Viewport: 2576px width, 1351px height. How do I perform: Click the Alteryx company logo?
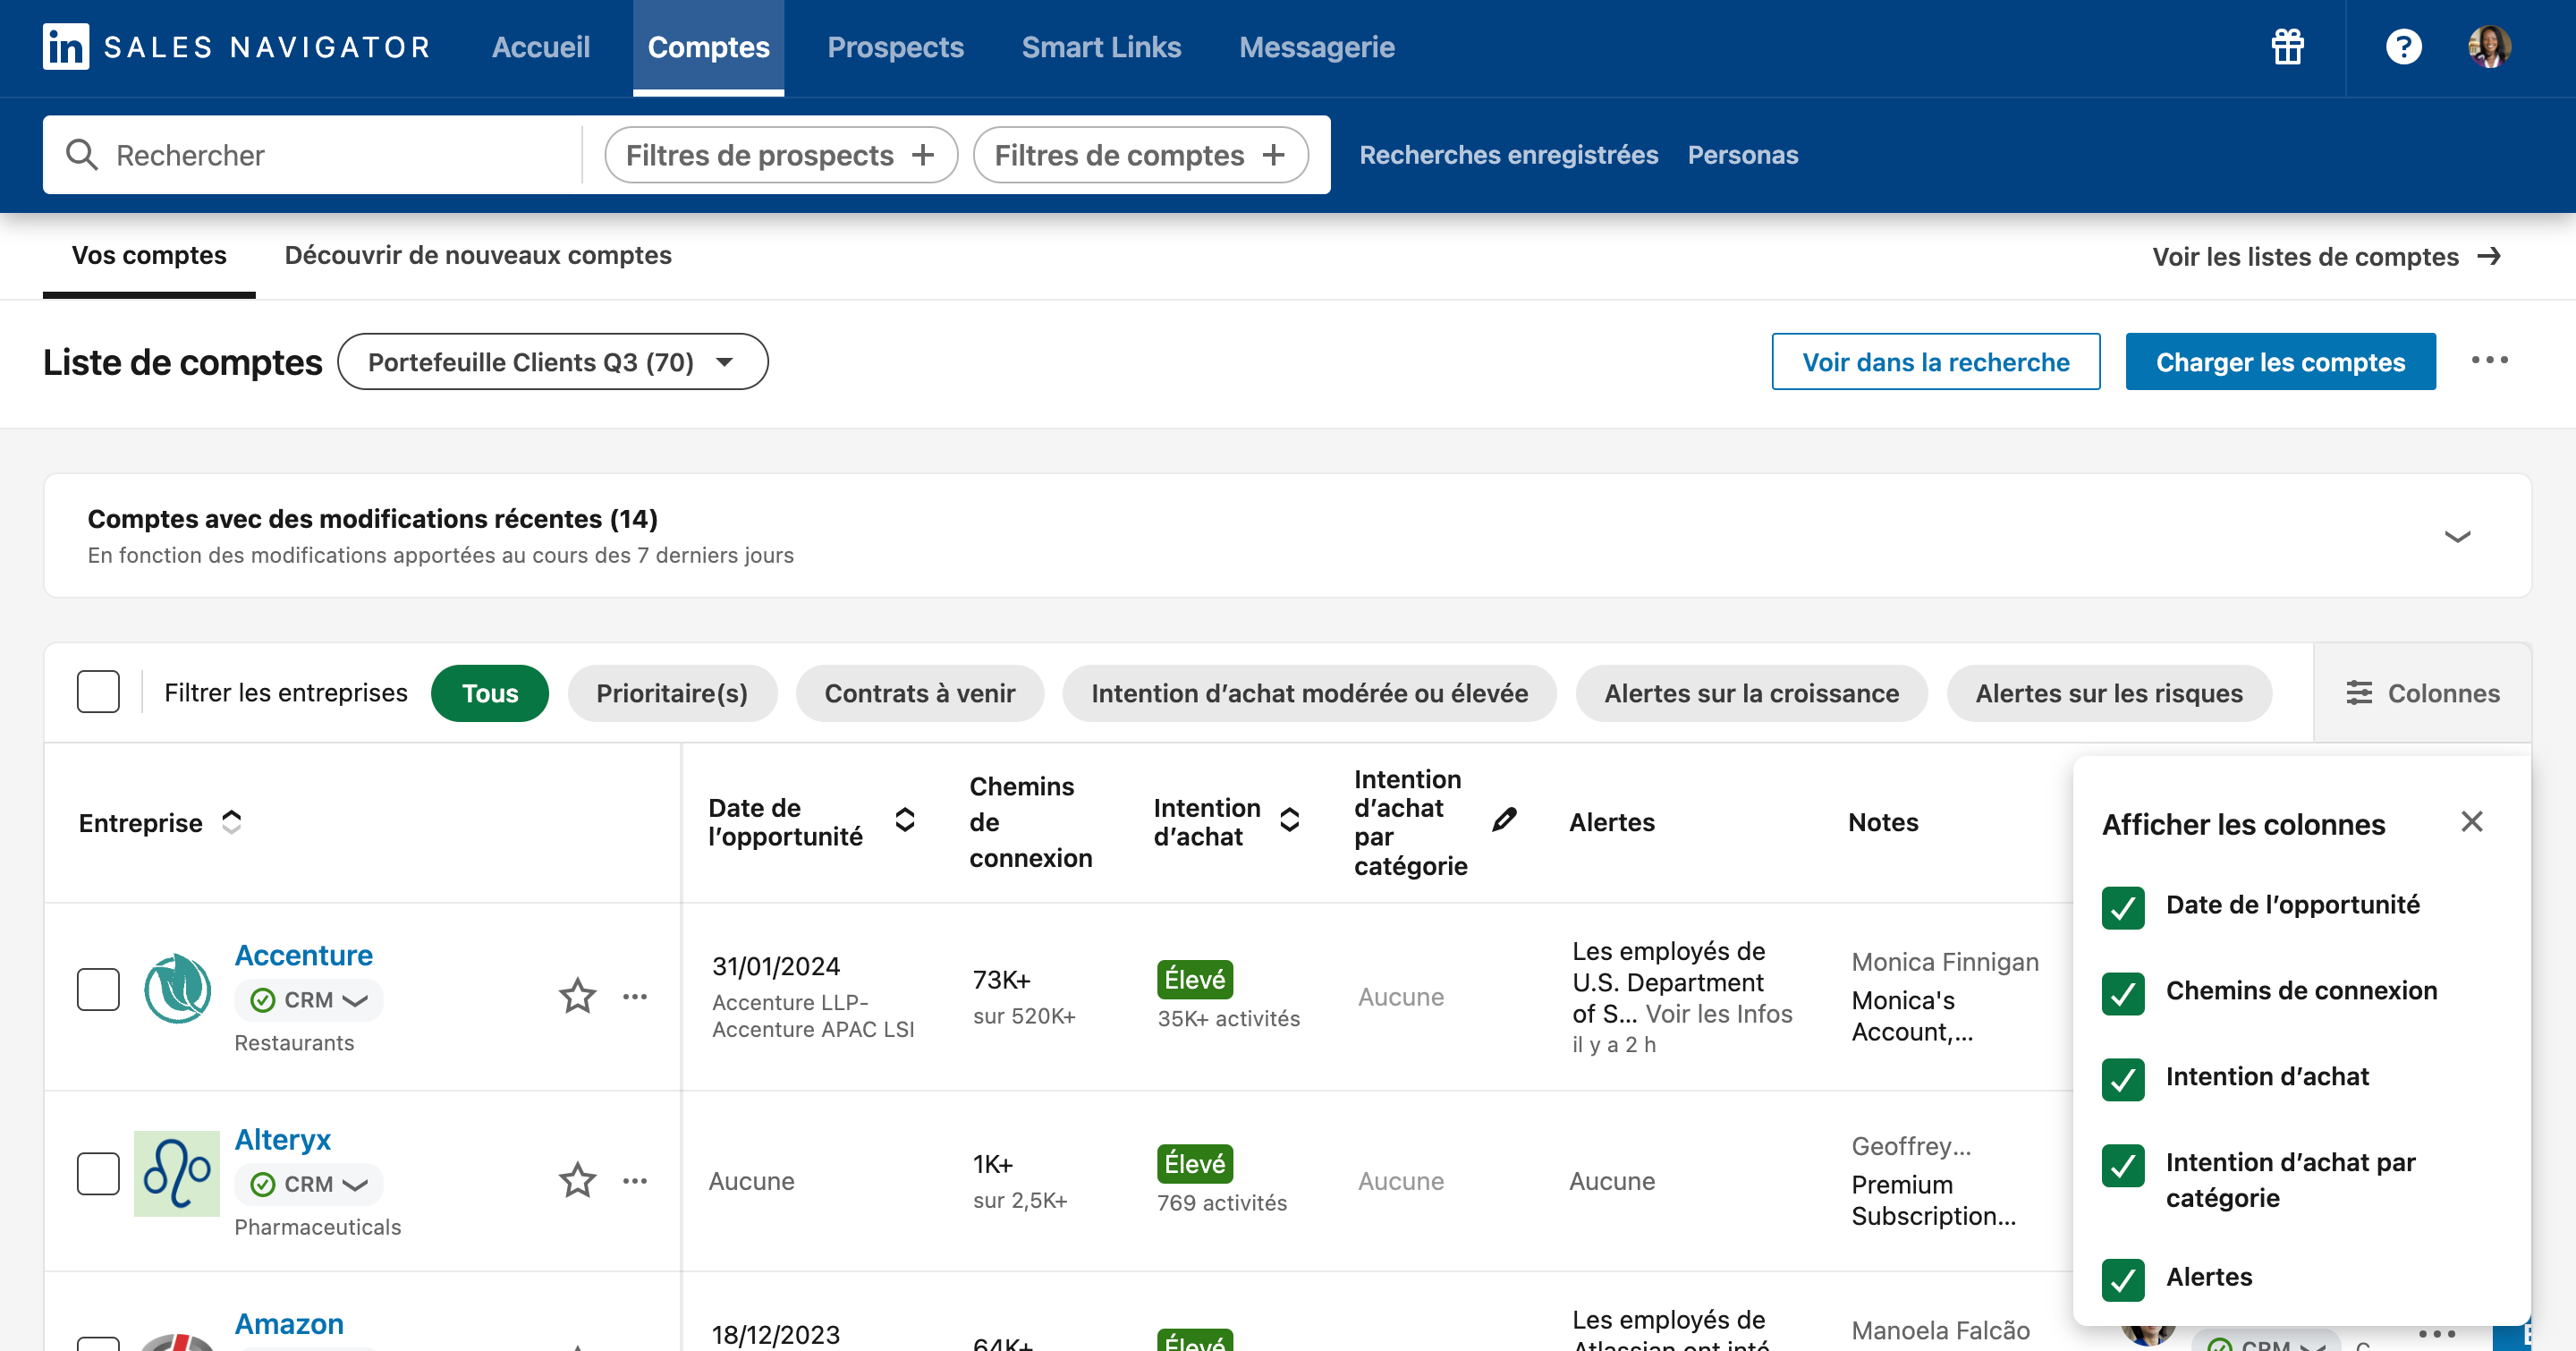[177, 1173]
